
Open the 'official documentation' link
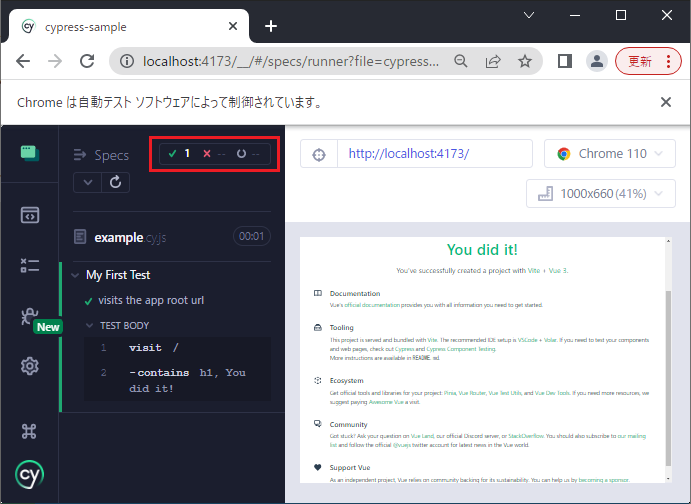(x=372, y=305)
